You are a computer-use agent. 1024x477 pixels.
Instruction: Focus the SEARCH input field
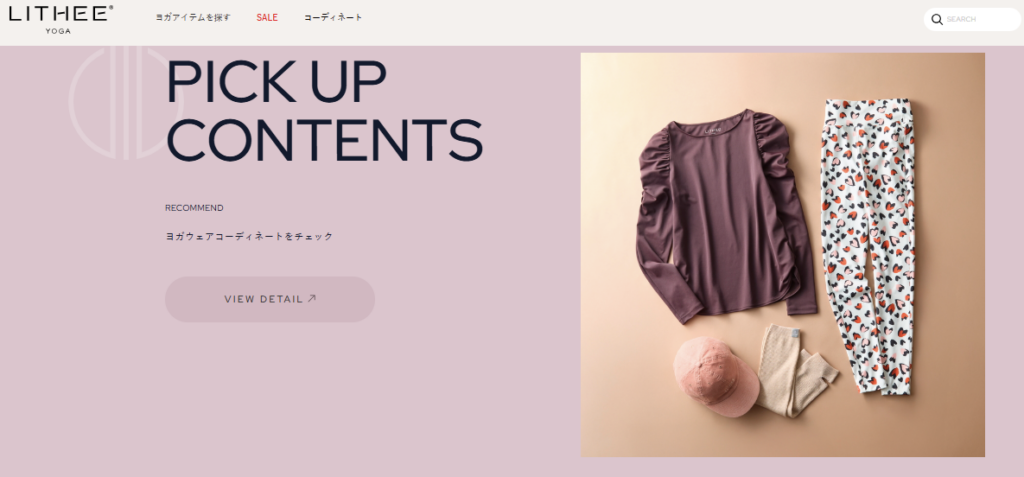(x=972, y=20)
